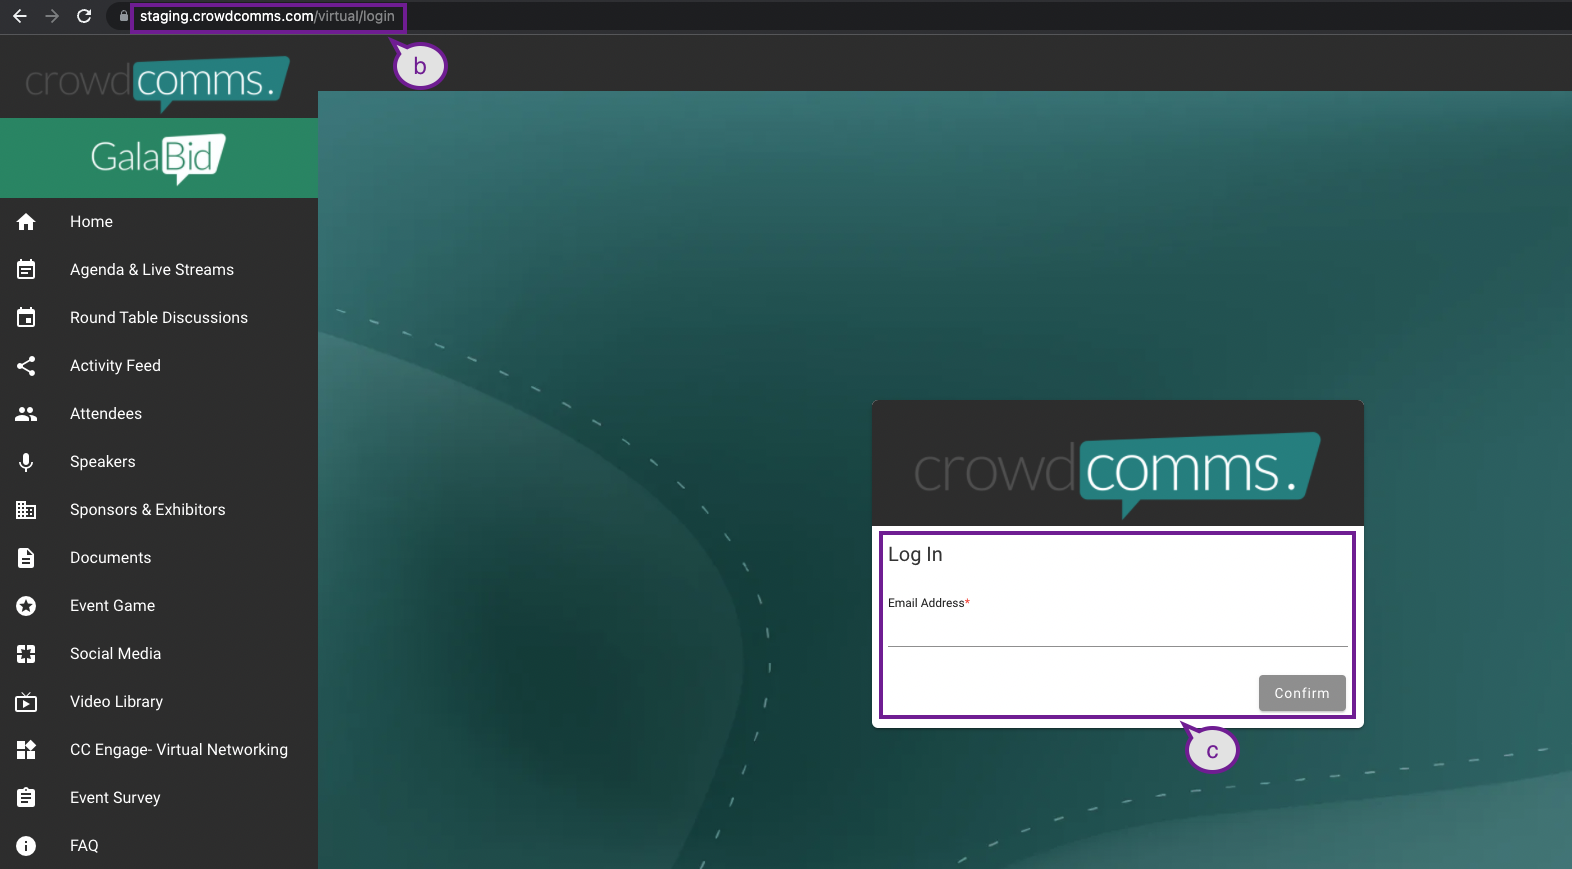The height and width of the screenshot is (869, 1572).
Task: Open the Documents file icon
Action: coord(26,558)
